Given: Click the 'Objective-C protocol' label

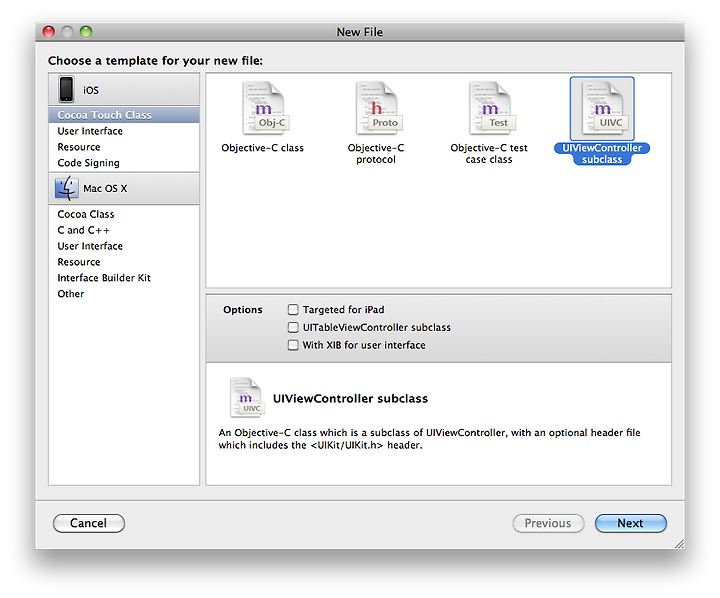Looking at the screenshot, I should pyautogui.click(x=376, y=153).
